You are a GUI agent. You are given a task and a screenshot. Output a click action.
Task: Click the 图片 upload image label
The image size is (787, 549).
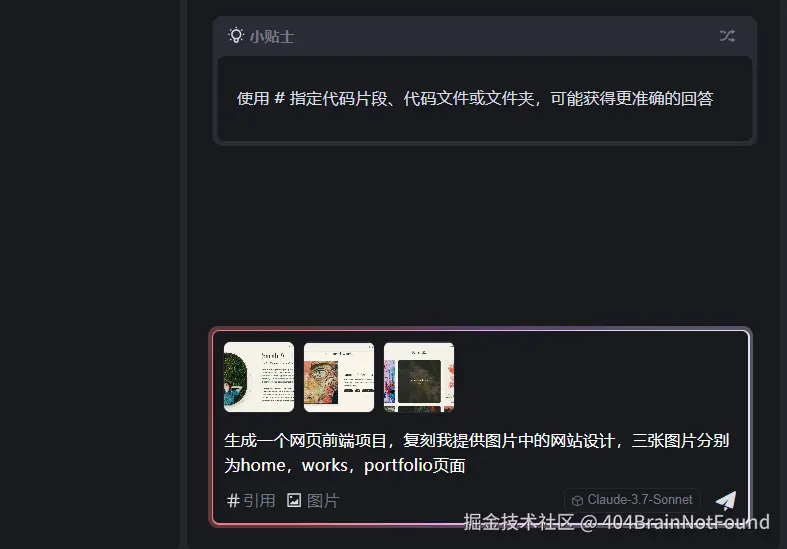coord(323,500)
